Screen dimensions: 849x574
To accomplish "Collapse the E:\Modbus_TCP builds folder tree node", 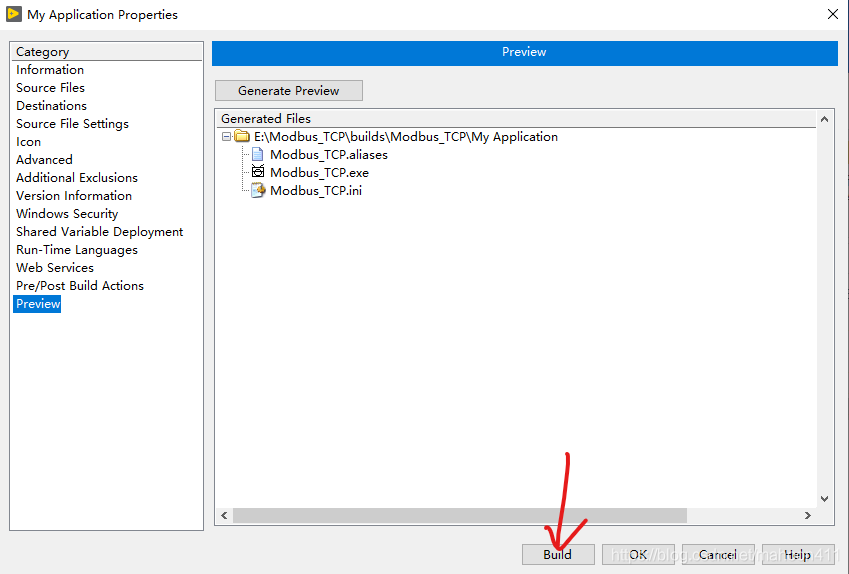I will click(226, 136).
